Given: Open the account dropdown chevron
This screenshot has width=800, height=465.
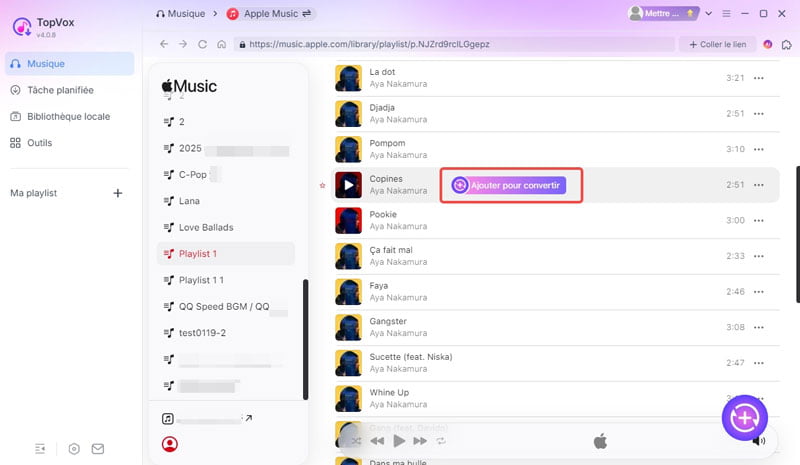Looking at the screenshot, I should coord(708,14).
